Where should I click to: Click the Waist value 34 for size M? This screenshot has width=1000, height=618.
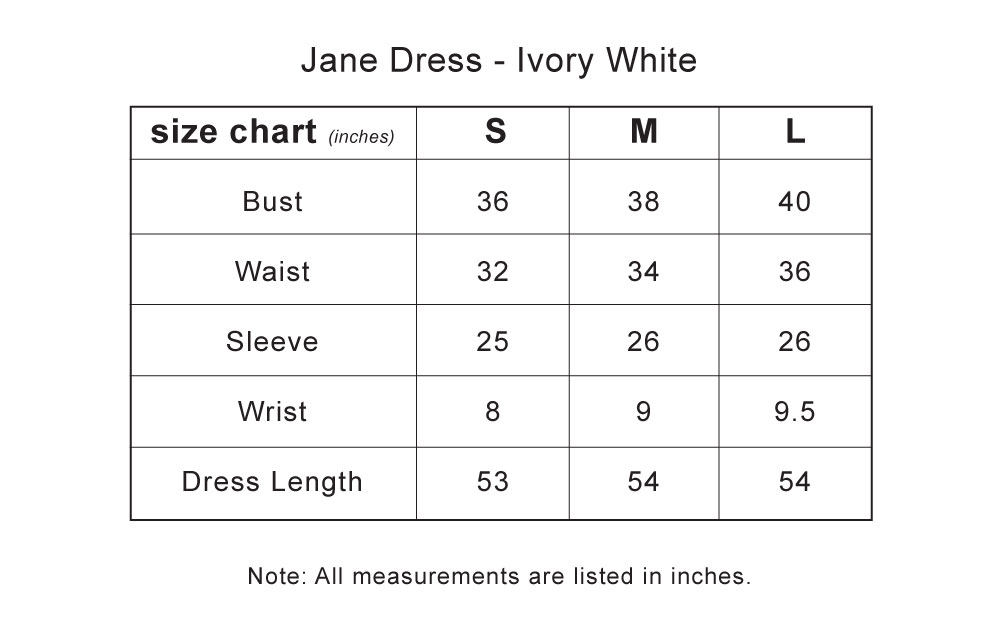point(643,272)
